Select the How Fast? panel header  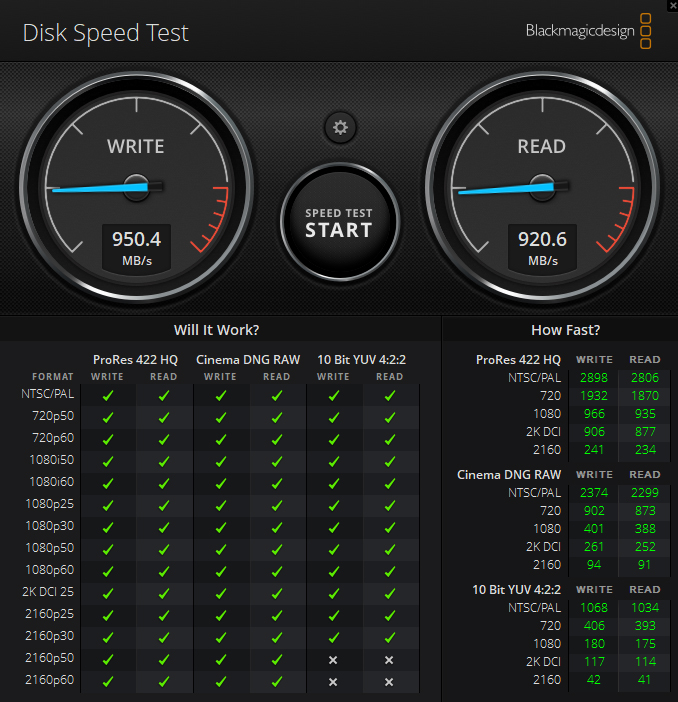click(565, 330)
